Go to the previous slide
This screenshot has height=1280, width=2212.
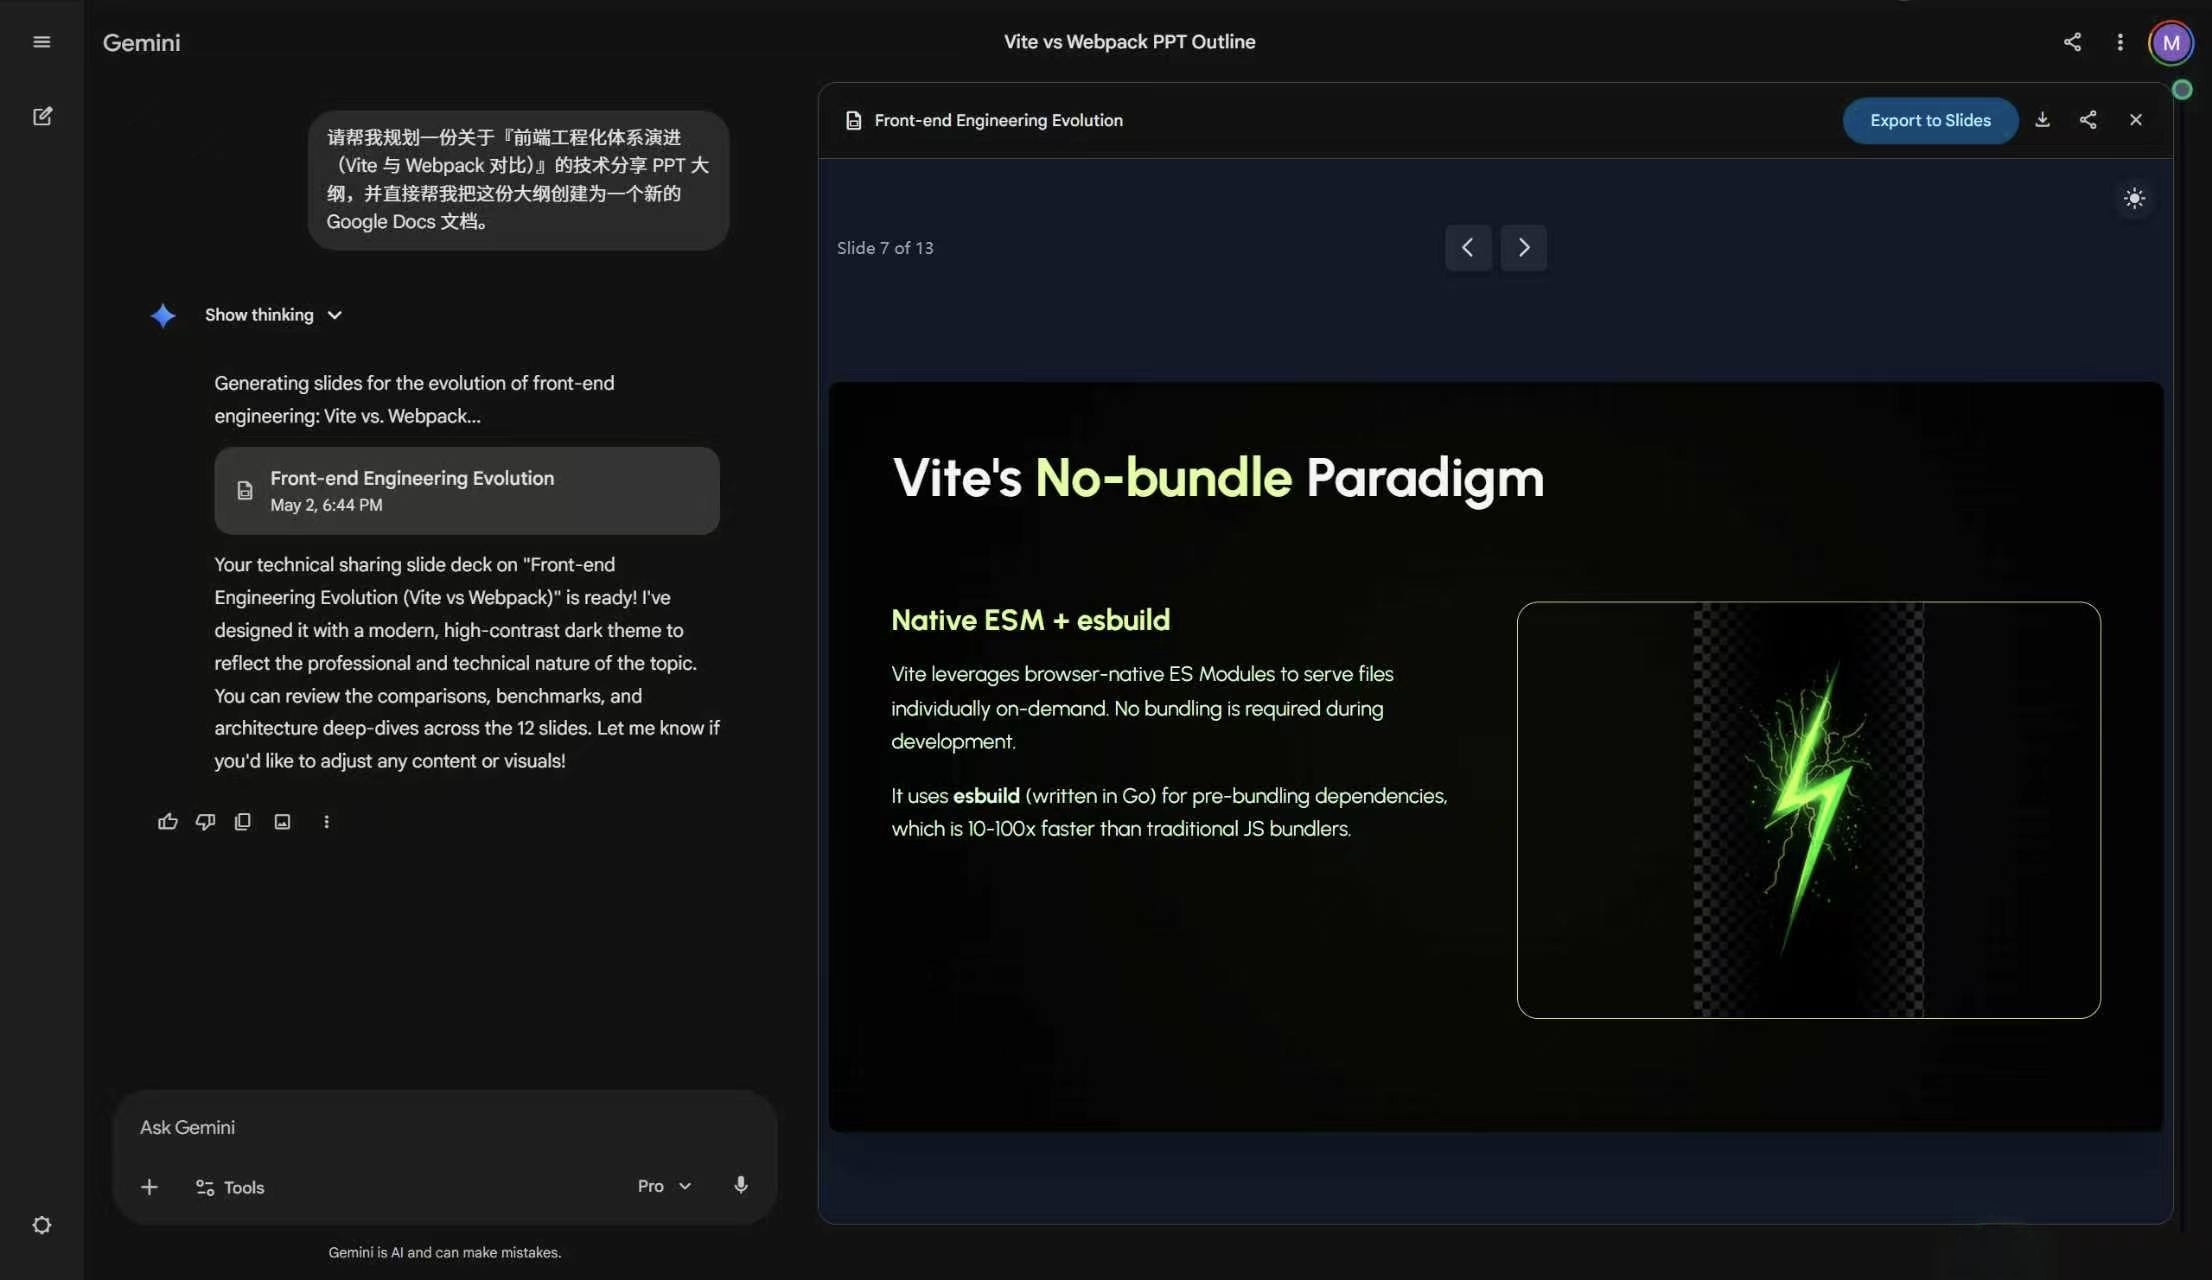pyautogui.click(x=1468, y=247)
